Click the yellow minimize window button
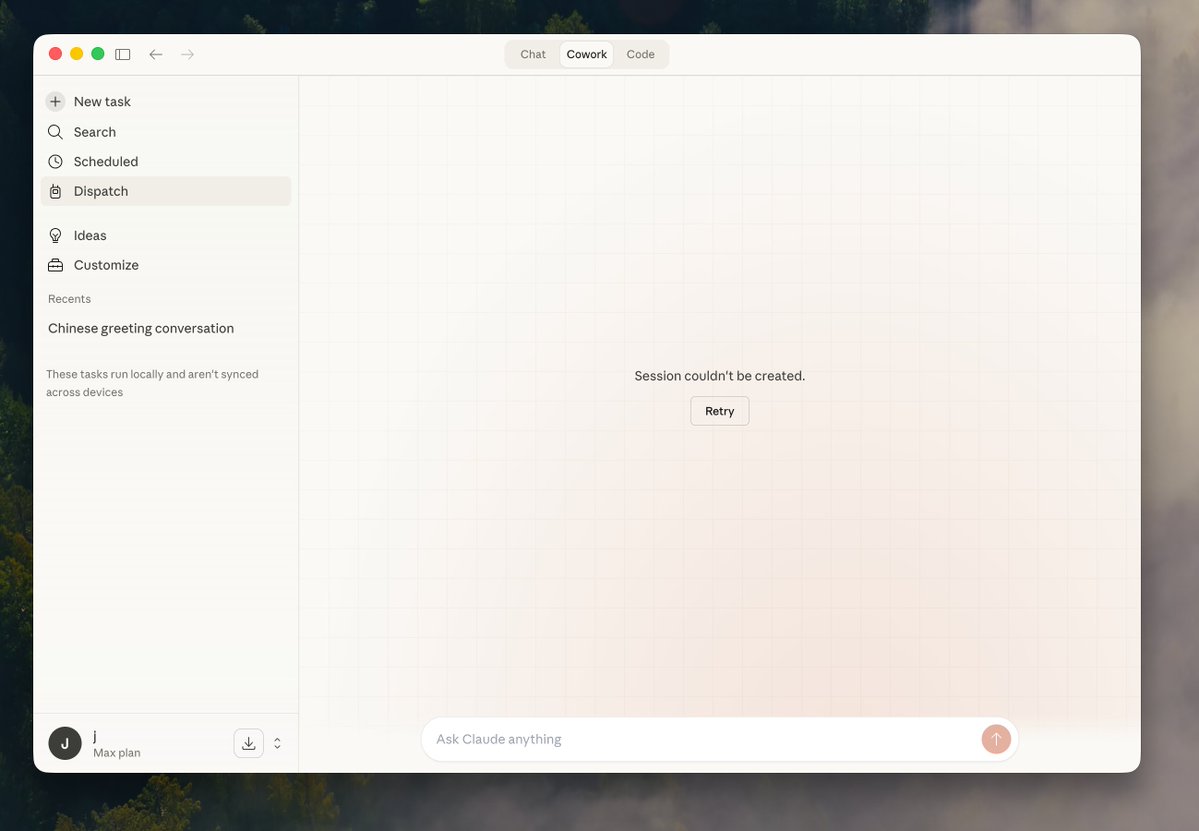The width and height of the screenshot is (1199, 831). pos(76,54)
